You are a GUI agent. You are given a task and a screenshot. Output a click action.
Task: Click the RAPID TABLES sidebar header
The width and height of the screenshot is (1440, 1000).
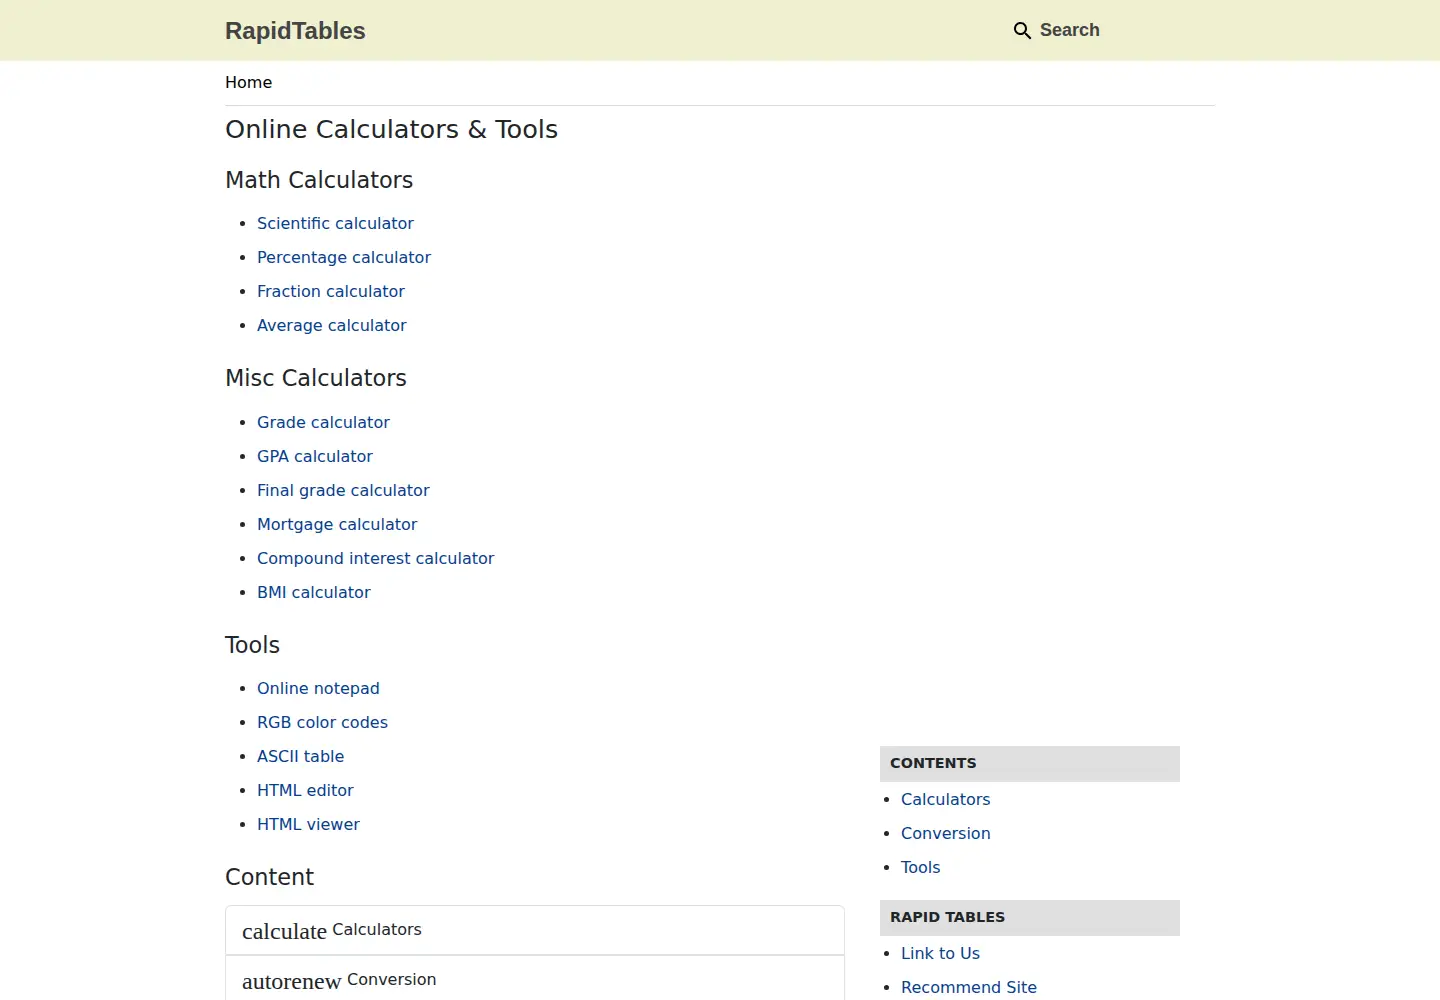click(1030, 918)
